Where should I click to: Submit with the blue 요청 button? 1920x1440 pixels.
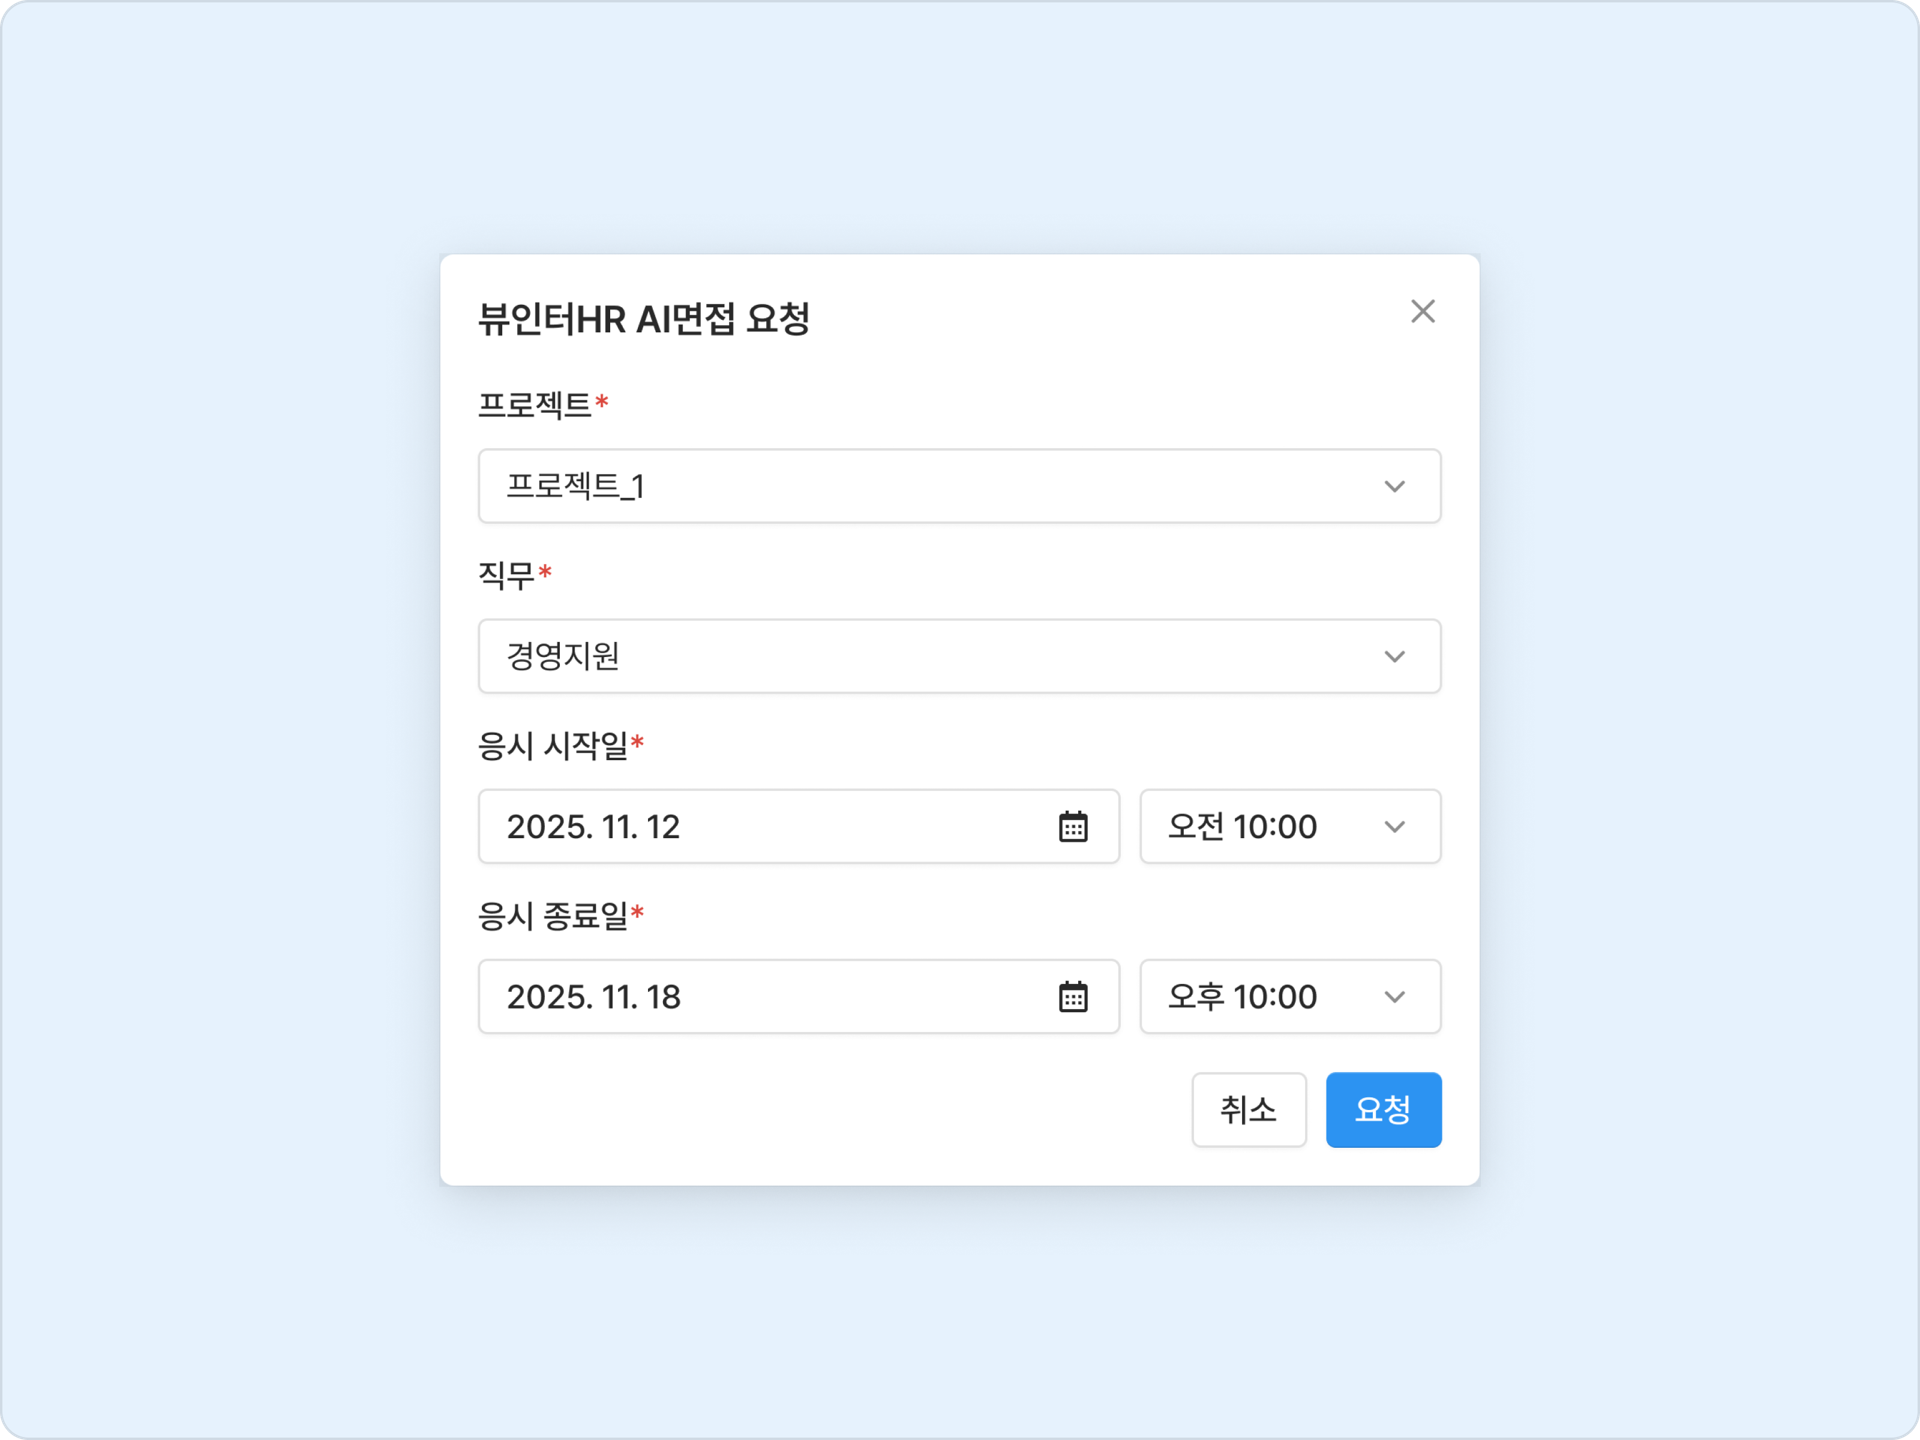[x=1383, y=1110]
